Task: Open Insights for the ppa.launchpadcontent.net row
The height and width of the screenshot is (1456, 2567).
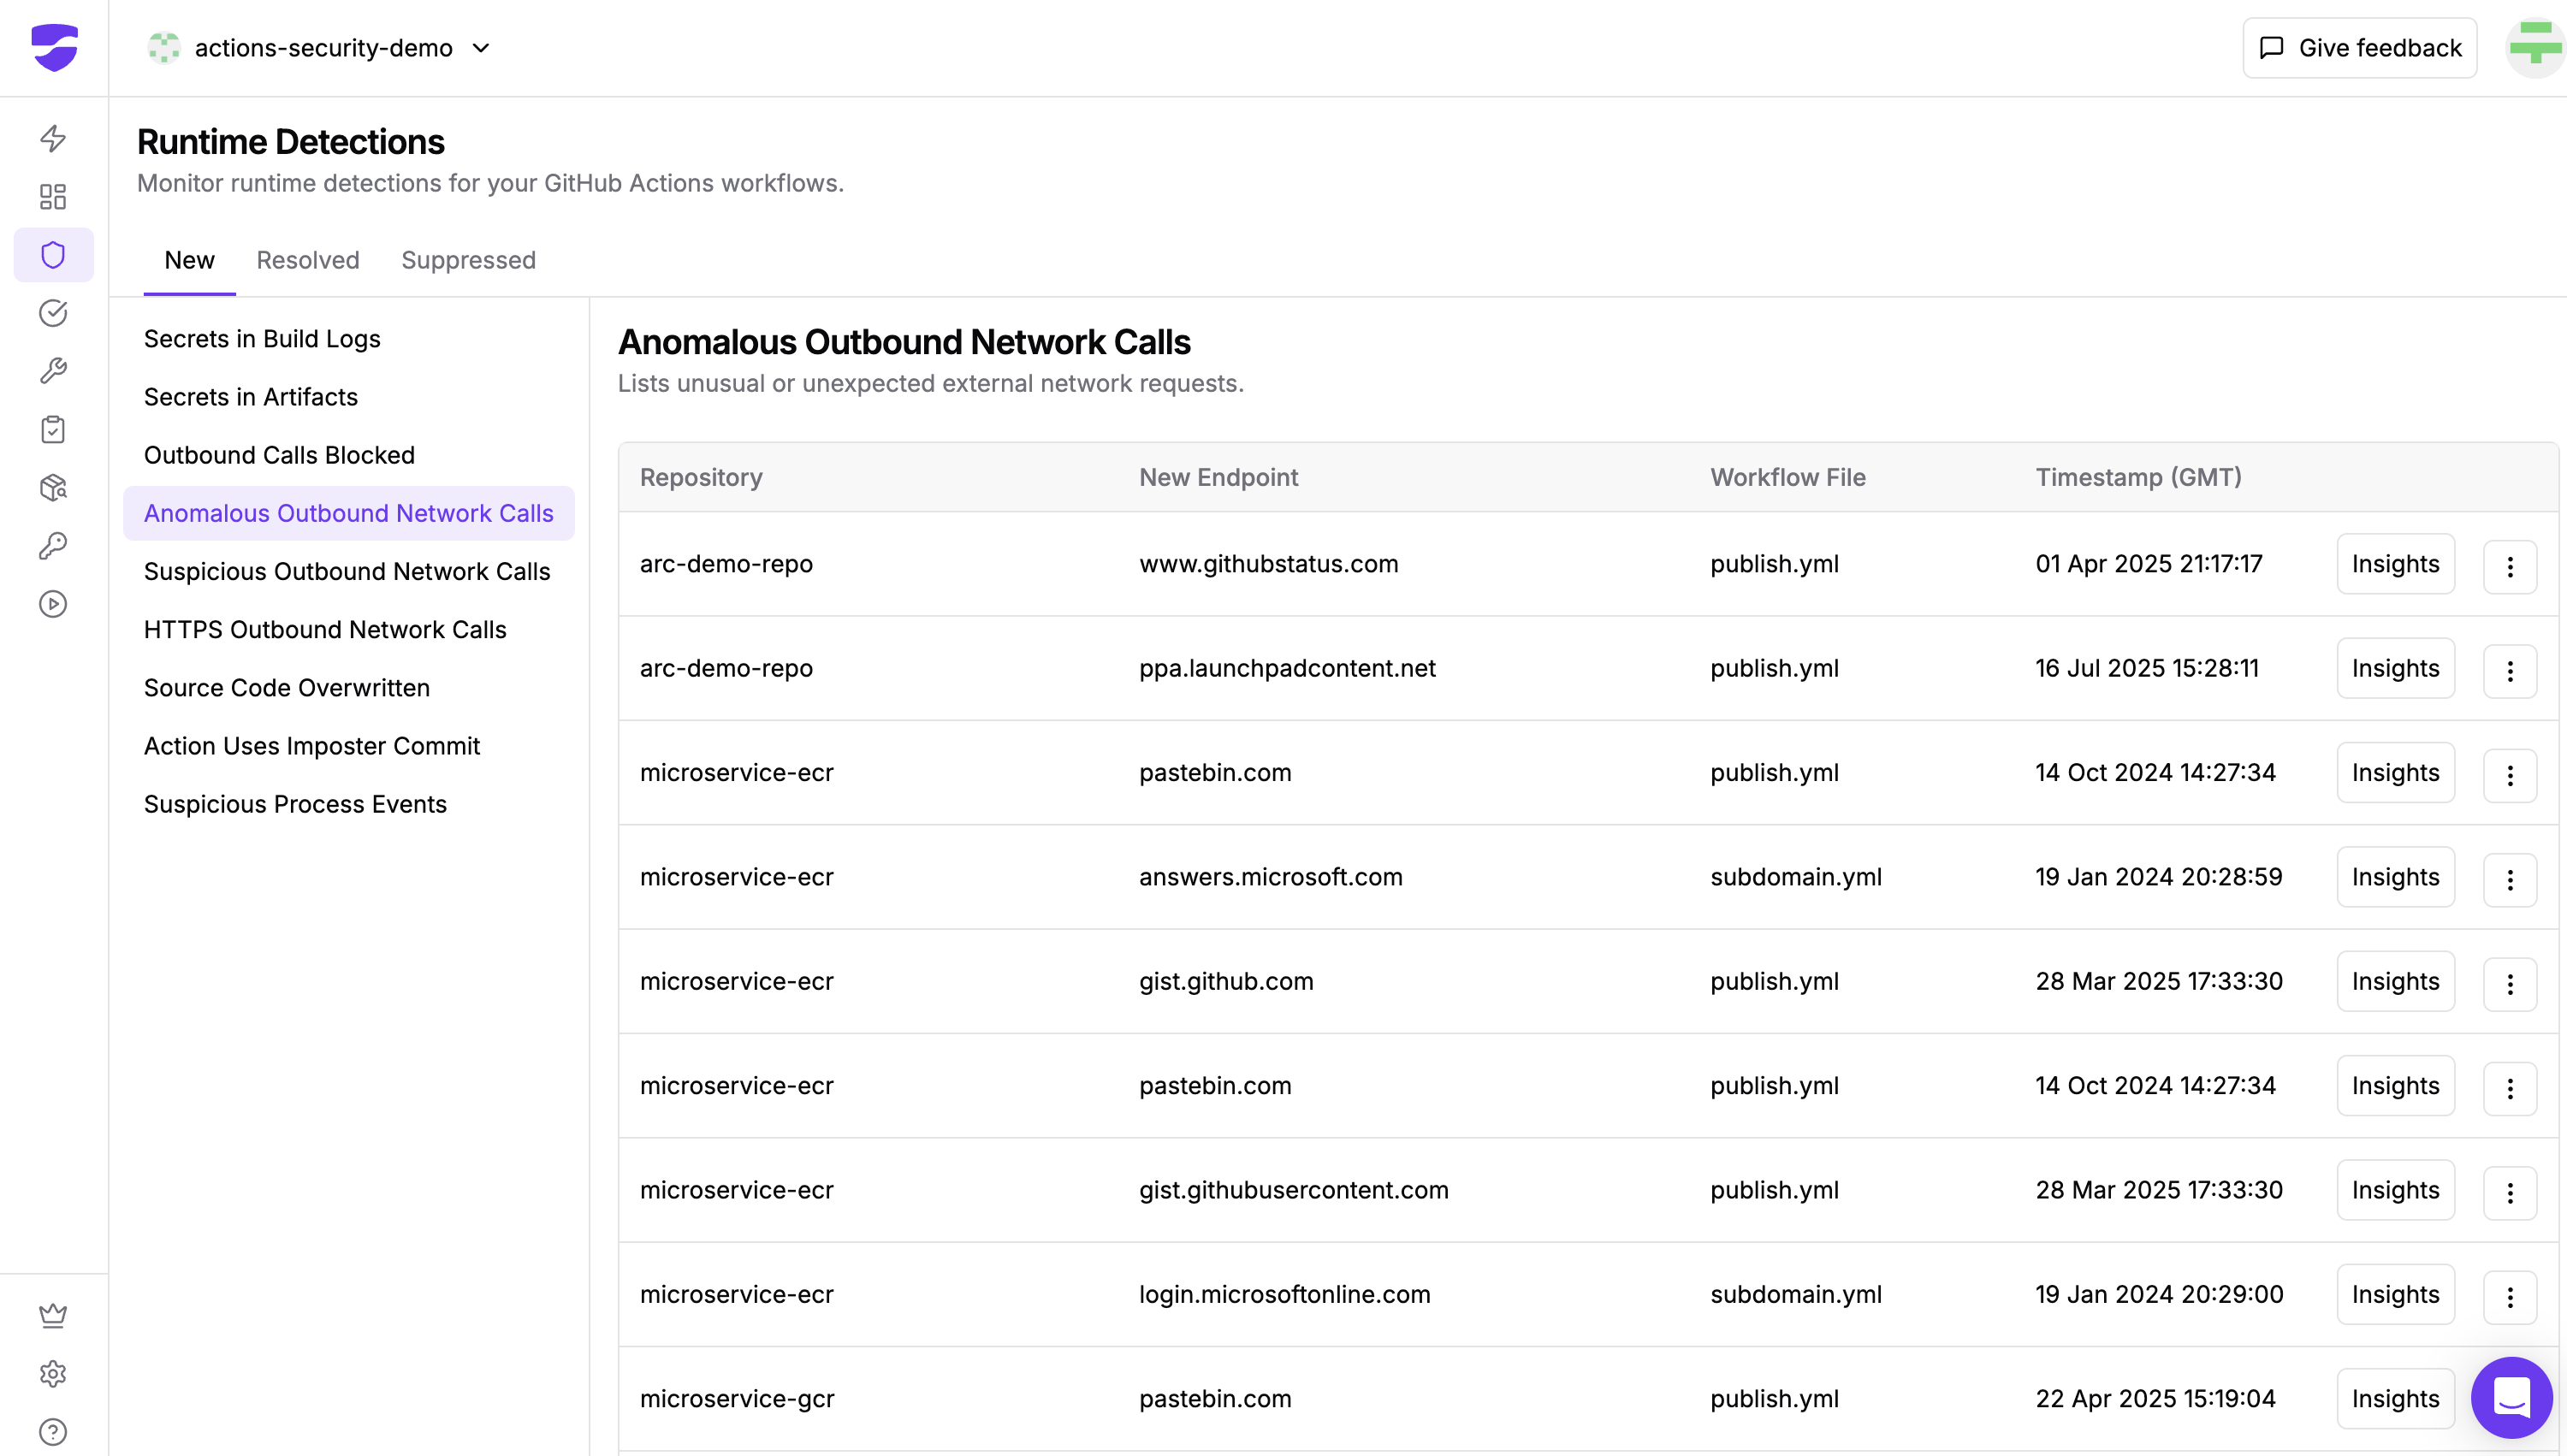Action: 2395,668
